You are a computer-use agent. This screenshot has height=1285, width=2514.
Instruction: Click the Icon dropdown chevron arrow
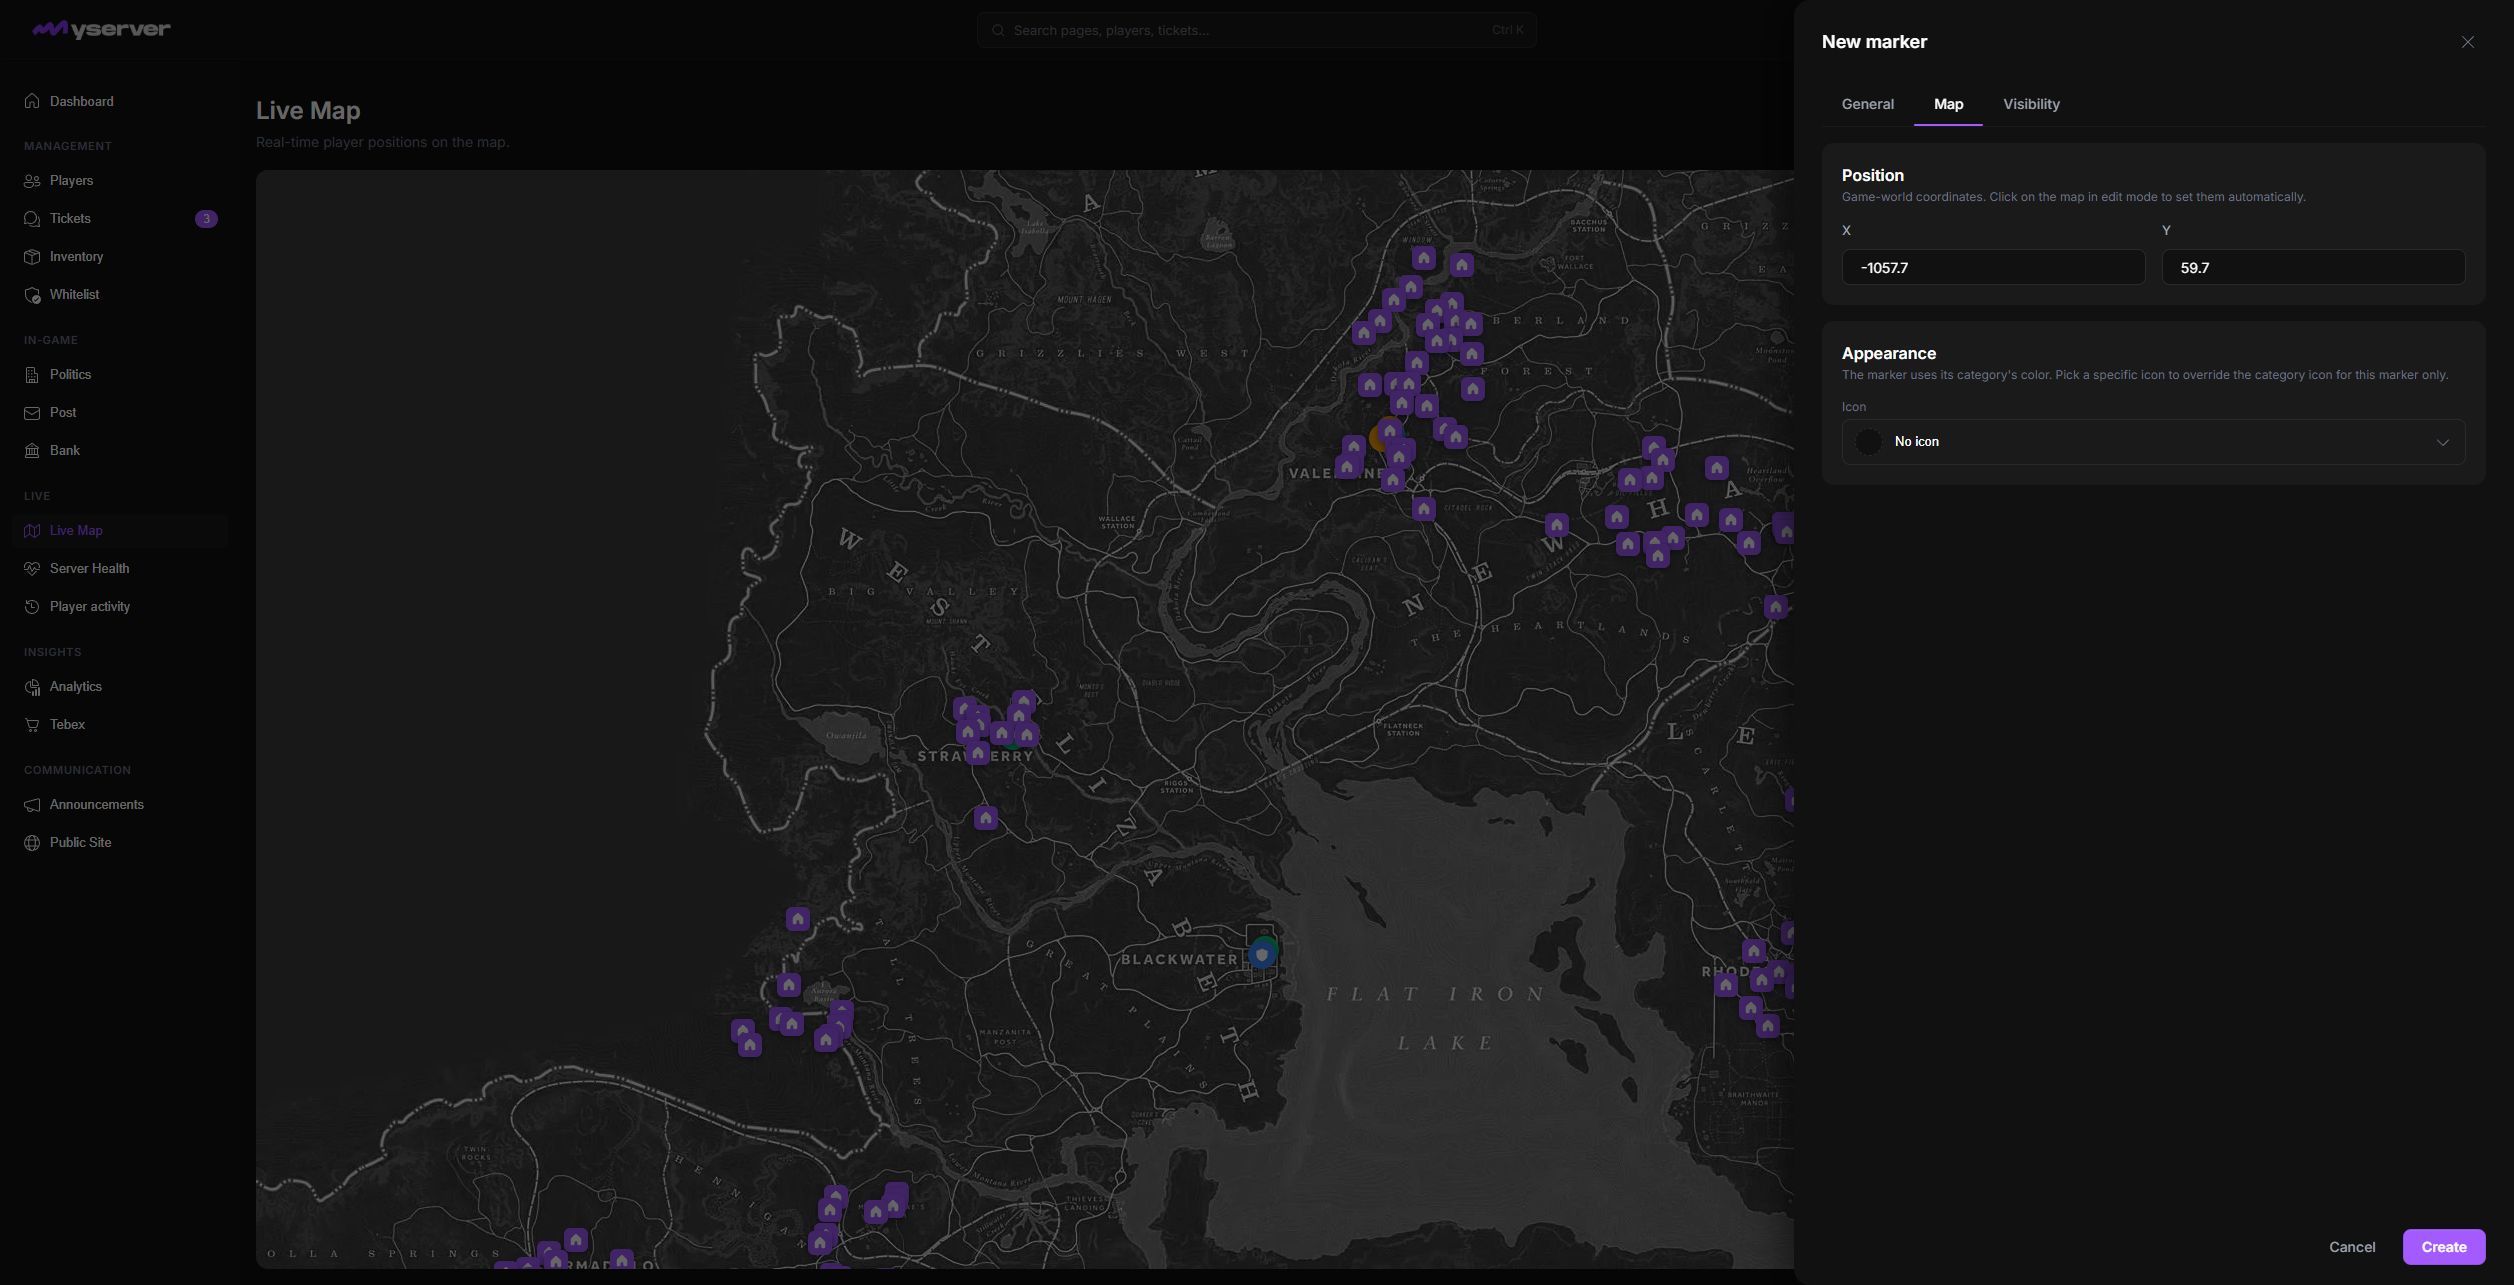2442,442
